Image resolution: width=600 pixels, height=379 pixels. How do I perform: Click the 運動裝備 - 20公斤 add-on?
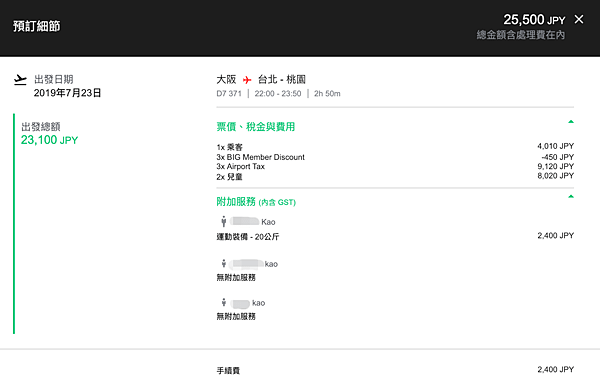tap(248, 237)
